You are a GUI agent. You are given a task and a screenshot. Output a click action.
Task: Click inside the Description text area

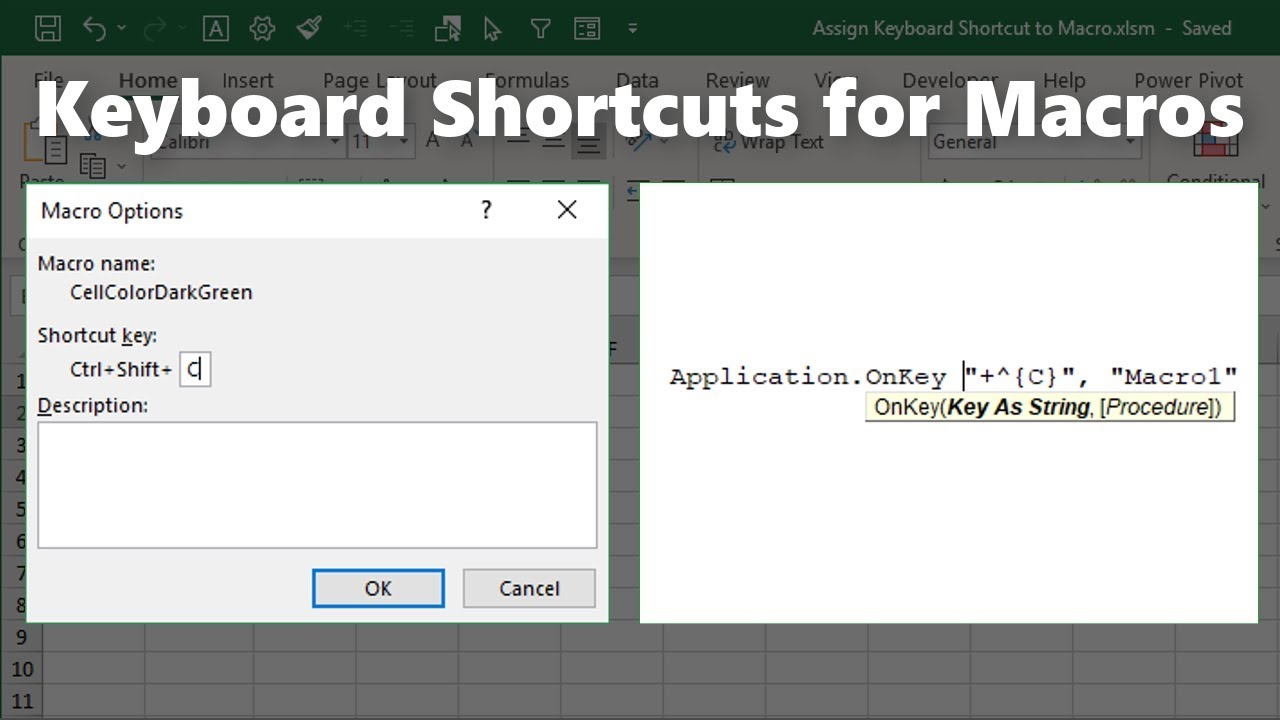(317, 485)
